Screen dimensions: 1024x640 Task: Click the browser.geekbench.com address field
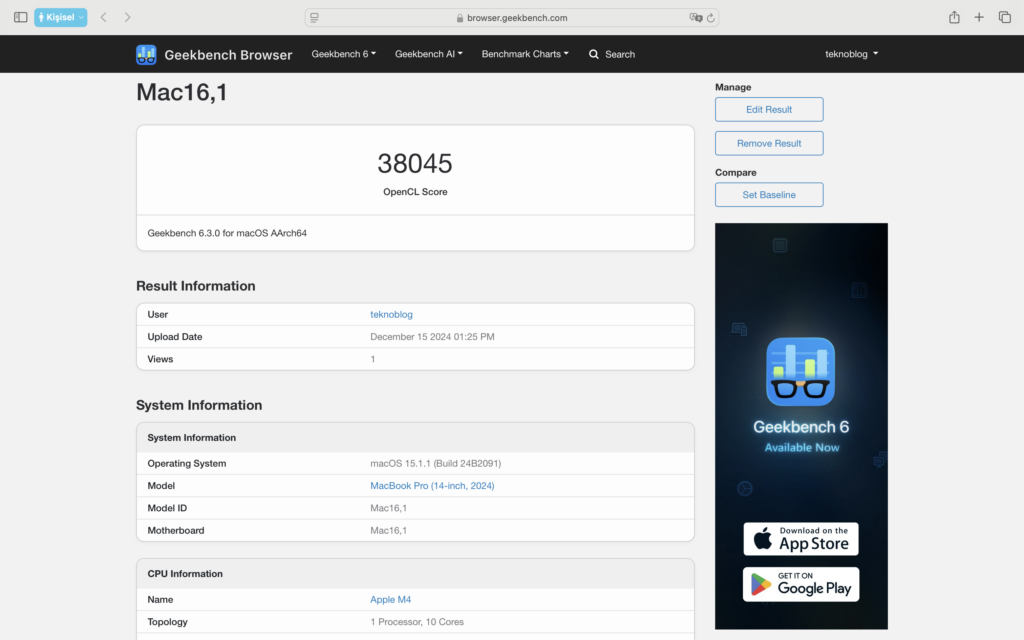[x=512, y=17]
